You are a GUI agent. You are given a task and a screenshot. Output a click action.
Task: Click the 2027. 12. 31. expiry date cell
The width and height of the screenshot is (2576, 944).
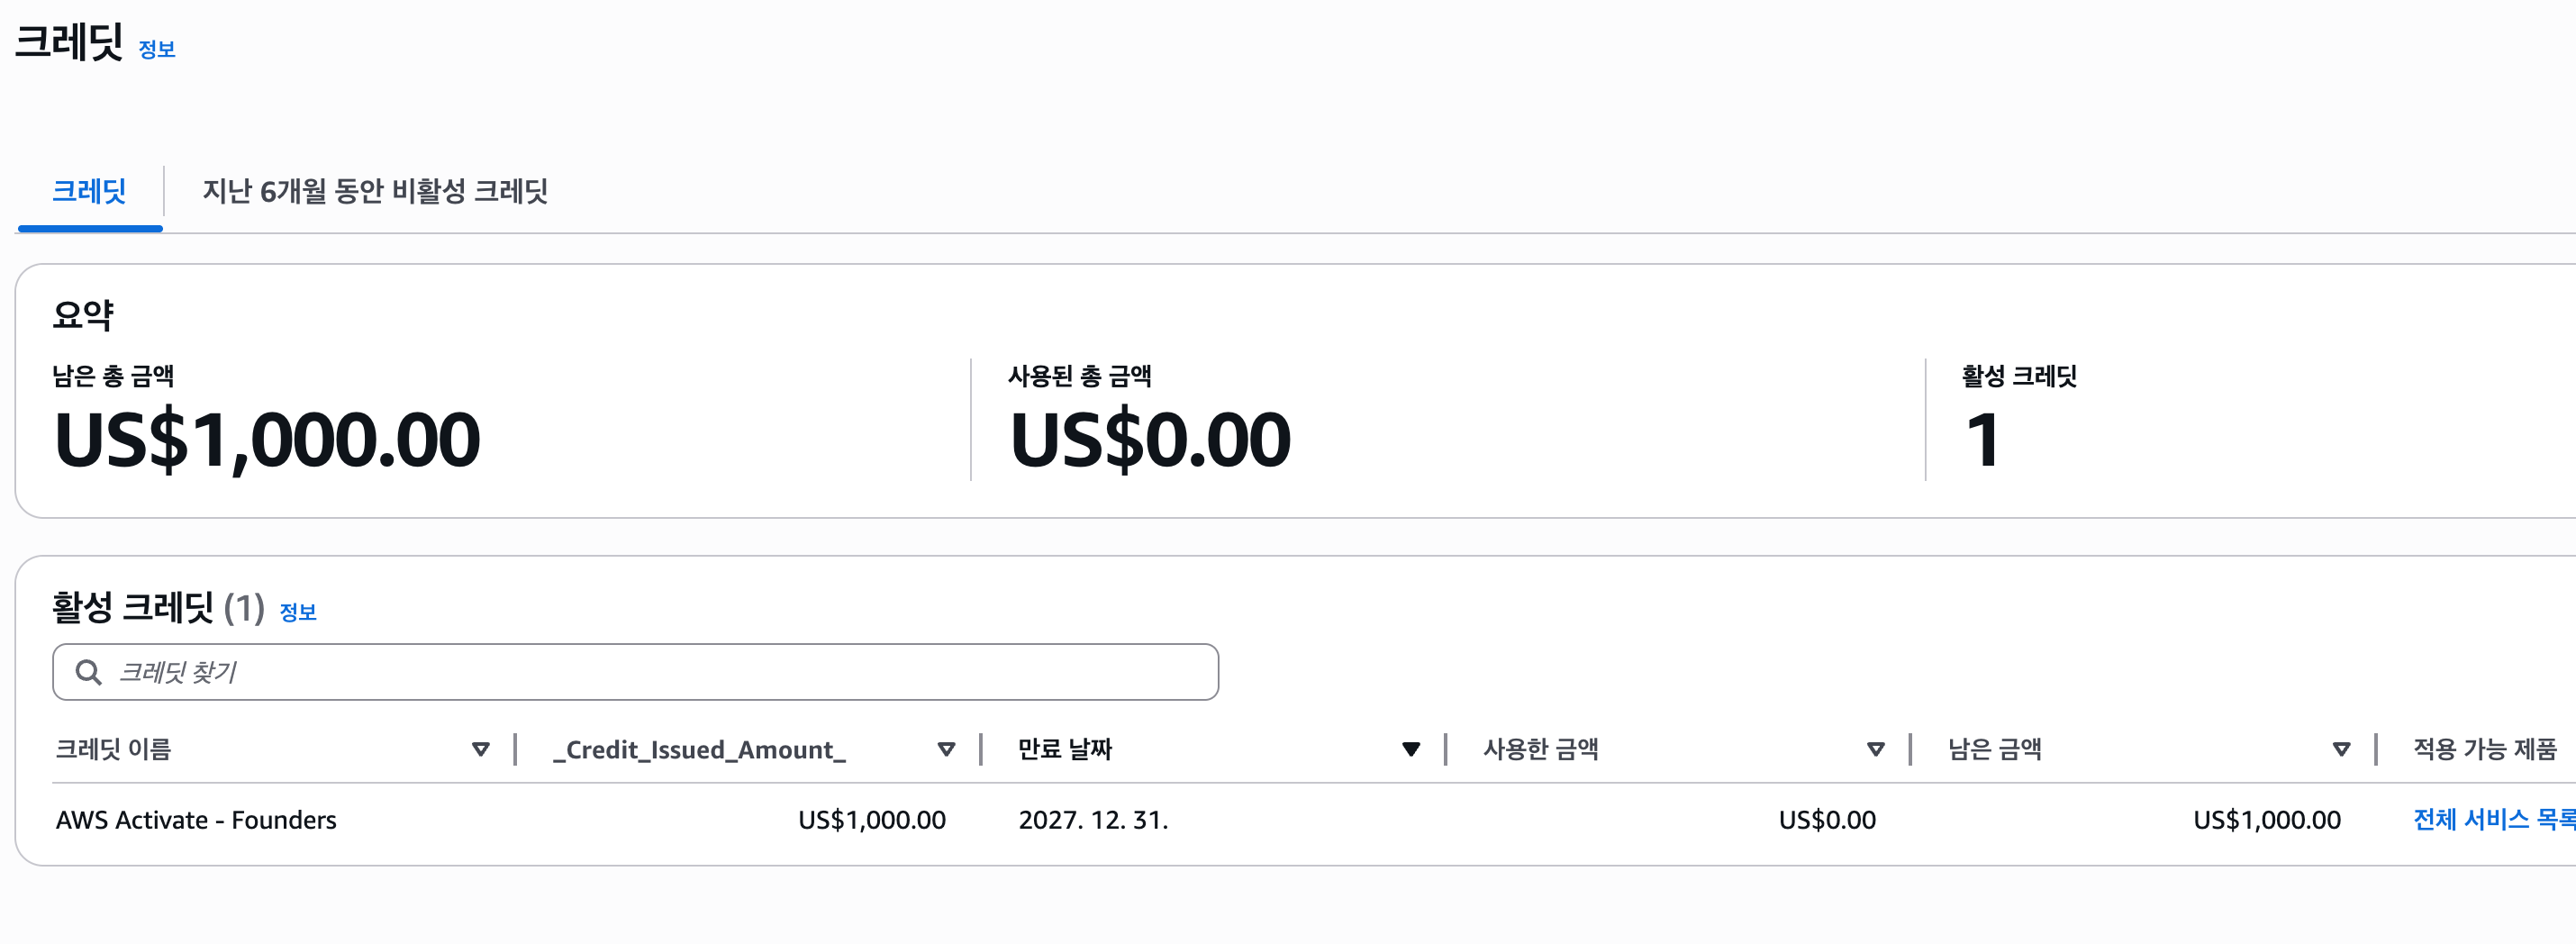(x=1093, y=820)
